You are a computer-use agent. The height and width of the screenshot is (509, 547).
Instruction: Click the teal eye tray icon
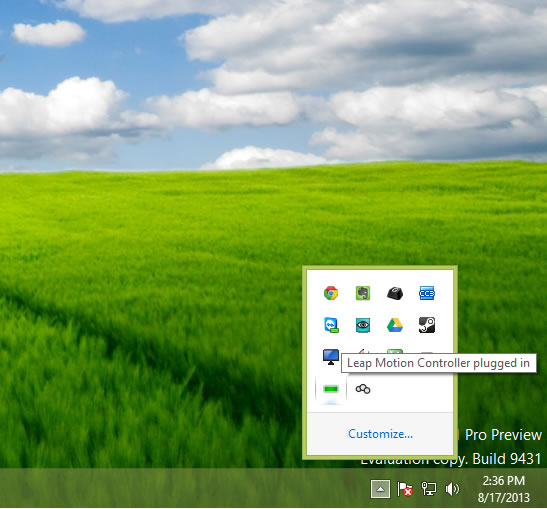(363, 325)
